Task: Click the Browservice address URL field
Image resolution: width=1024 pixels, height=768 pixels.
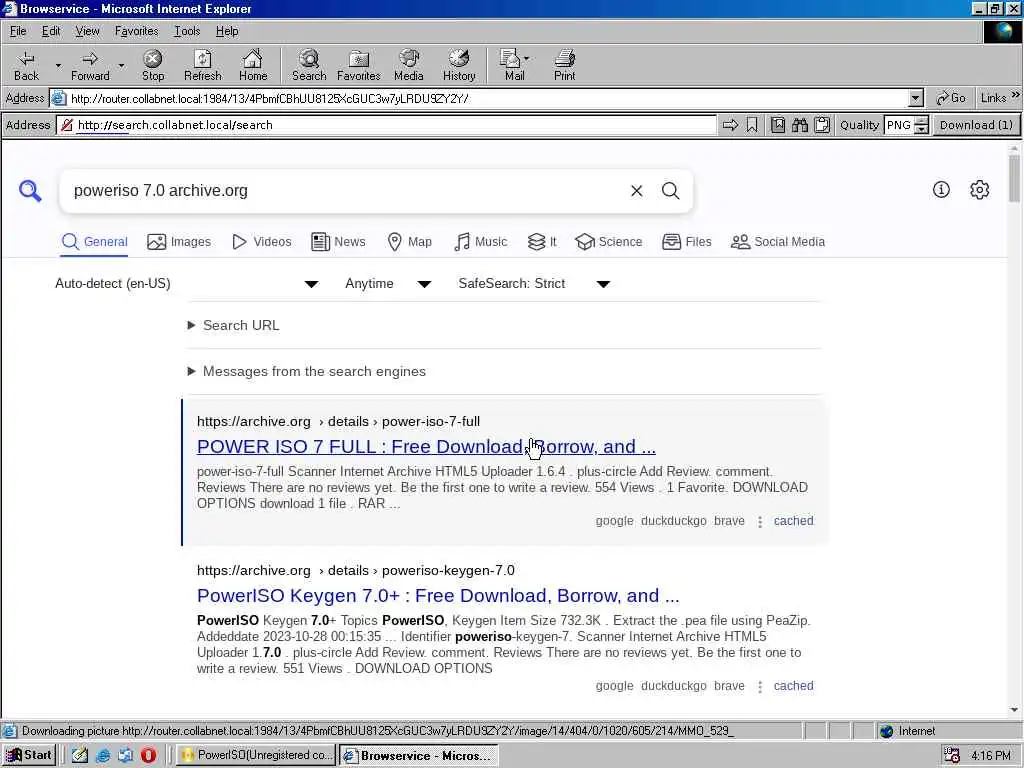Action: click(395, 125)
